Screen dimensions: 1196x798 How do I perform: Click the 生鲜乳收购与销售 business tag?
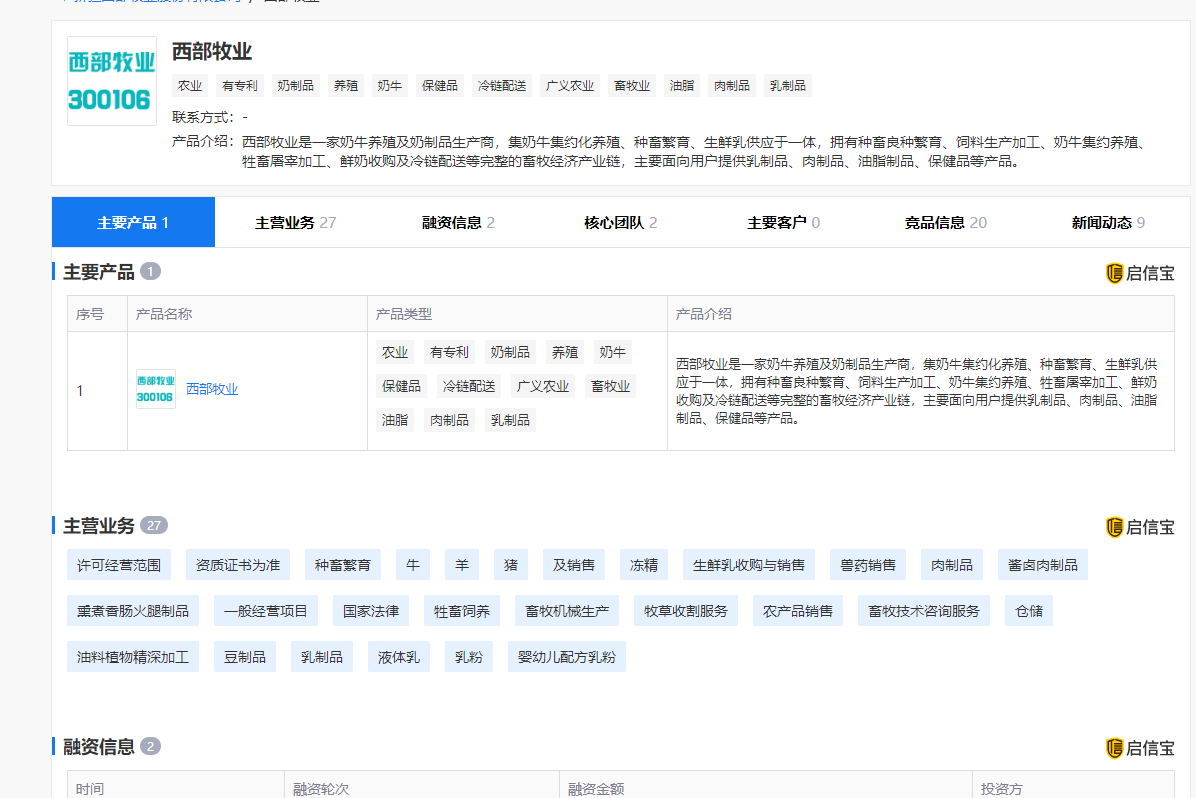(x=749, y=565)
